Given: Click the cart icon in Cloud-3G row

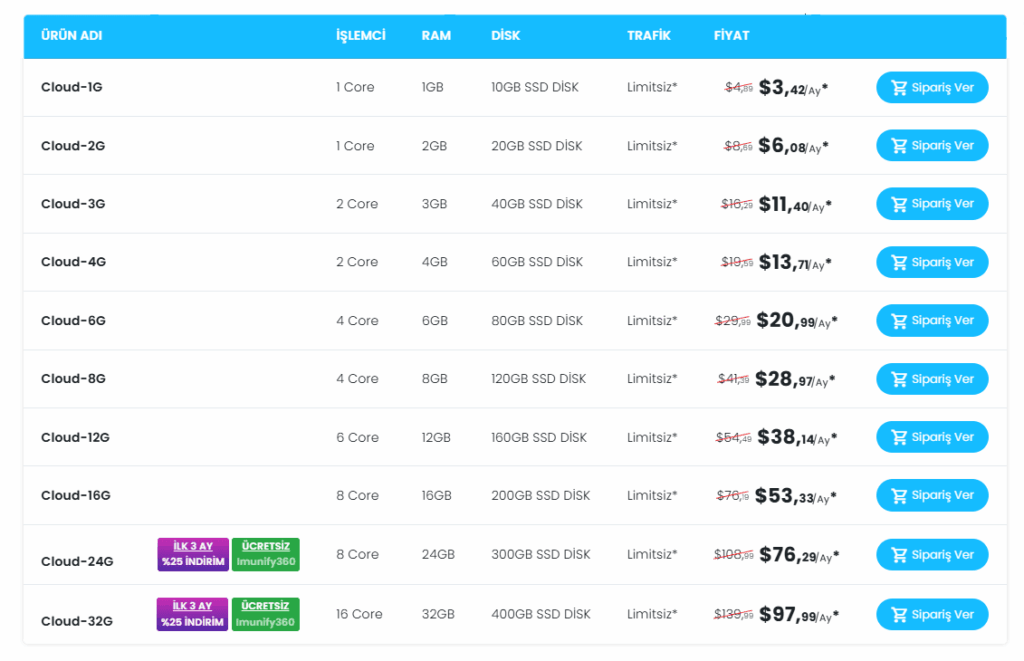Looking at the screenshot, I should 899,204.
